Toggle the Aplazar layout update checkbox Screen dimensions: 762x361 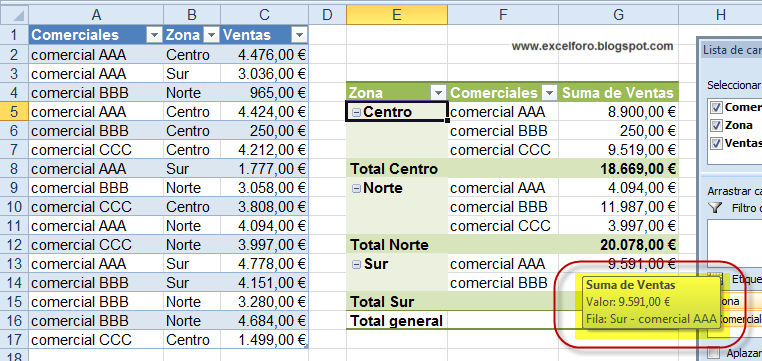pyautogui.click(x=713, y=353)
